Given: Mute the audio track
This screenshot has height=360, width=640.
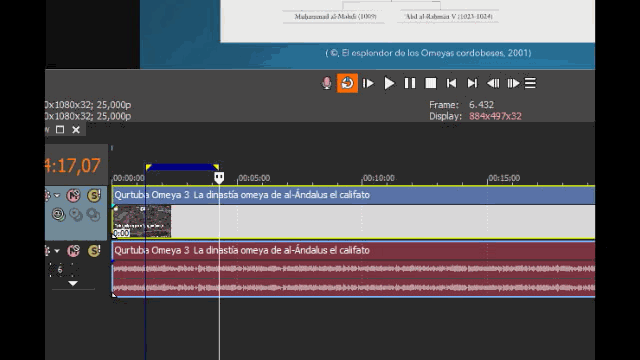Looking at the screenshot, I should (x=73, y=251).
